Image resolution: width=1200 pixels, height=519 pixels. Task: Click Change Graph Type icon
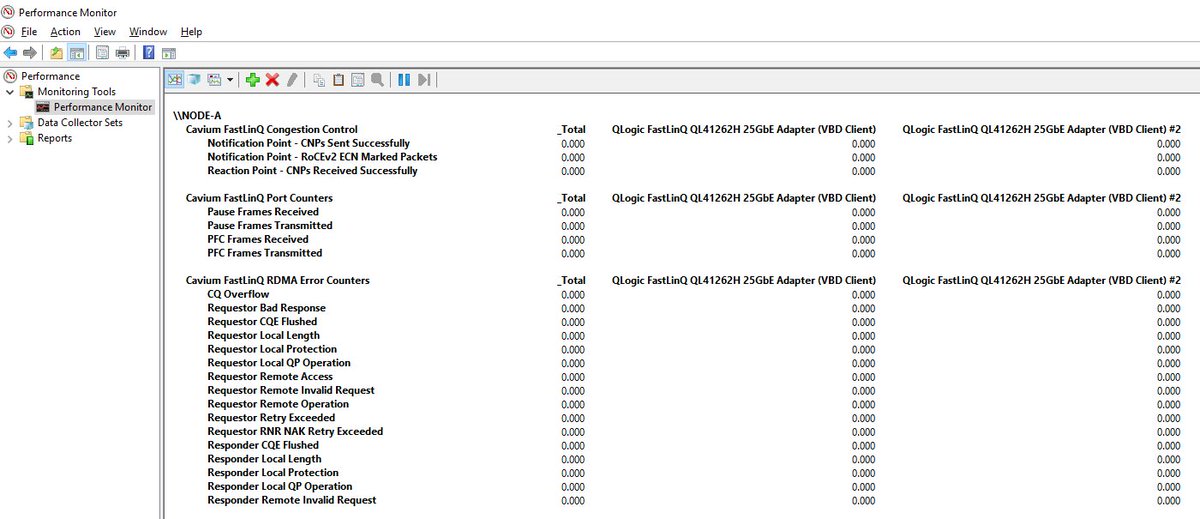[x=215, y=79]
